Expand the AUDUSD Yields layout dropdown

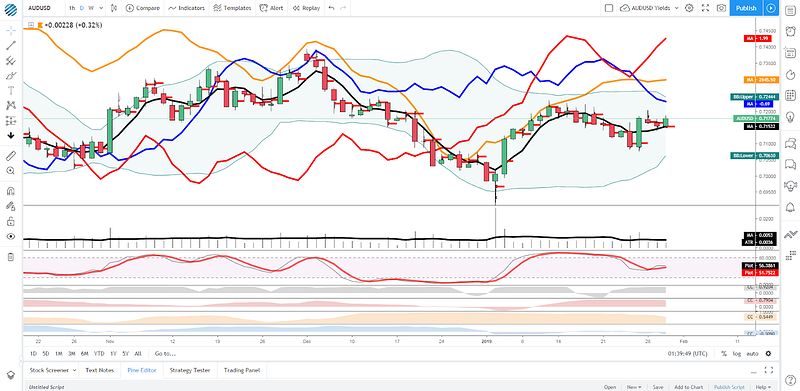(677, 8)
